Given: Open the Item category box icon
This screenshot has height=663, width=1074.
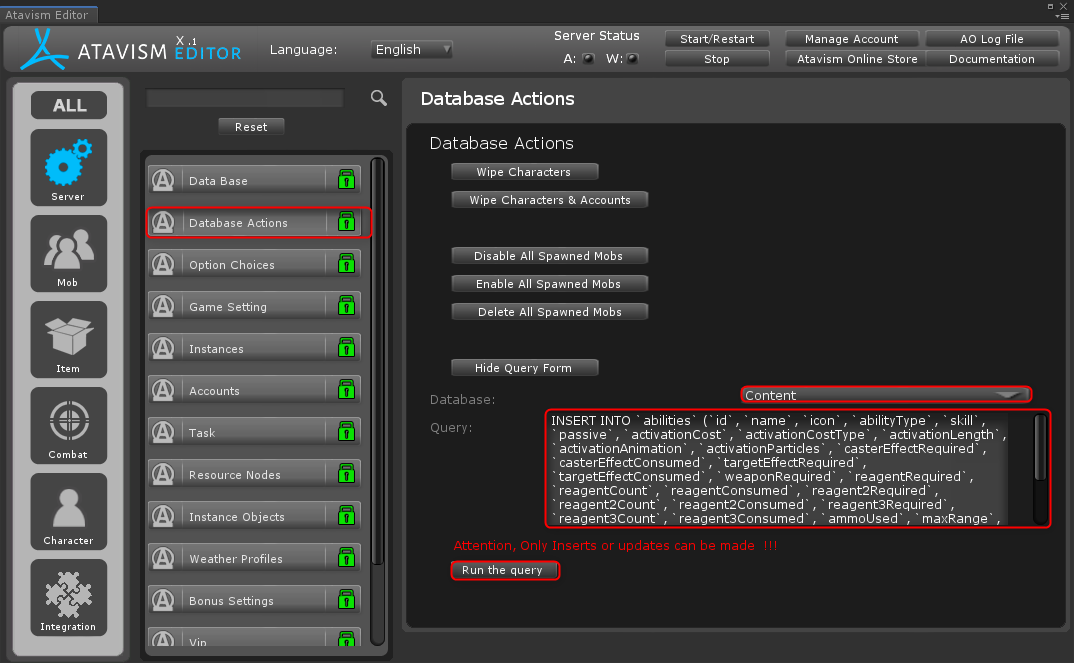Looking at the screenshot, I should pos(68,340).
